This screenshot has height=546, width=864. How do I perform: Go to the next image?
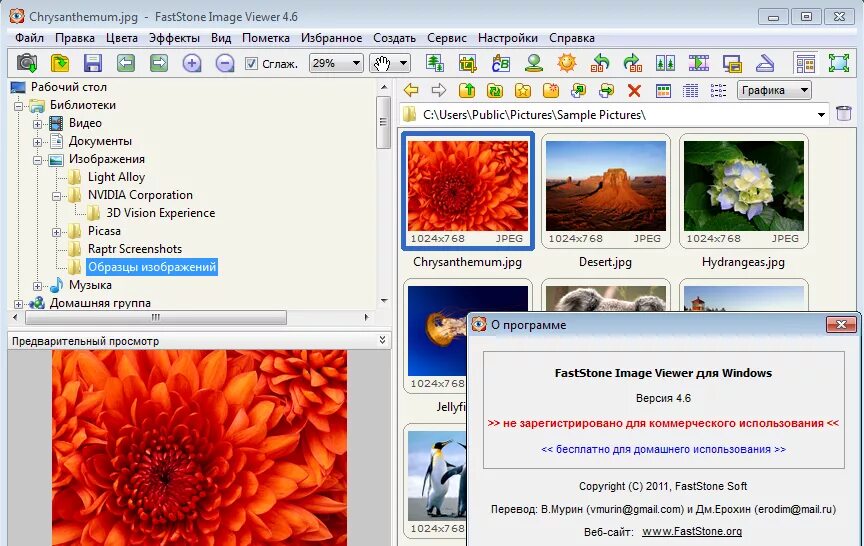pyautogui.click(x=159, y=63)
